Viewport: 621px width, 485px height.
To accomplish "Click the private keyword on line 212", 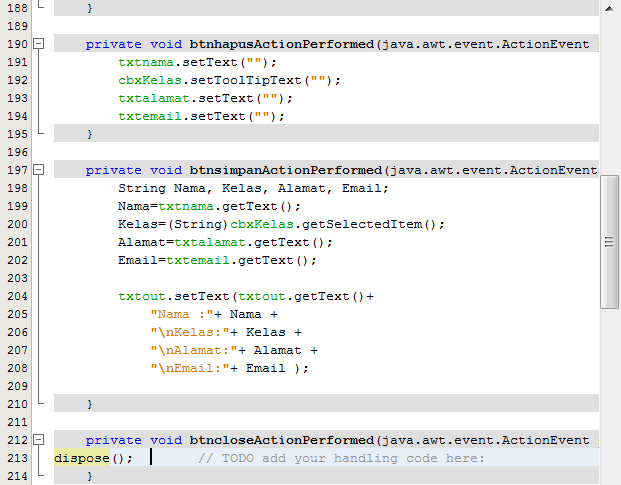I will click(x=114, y=441).
